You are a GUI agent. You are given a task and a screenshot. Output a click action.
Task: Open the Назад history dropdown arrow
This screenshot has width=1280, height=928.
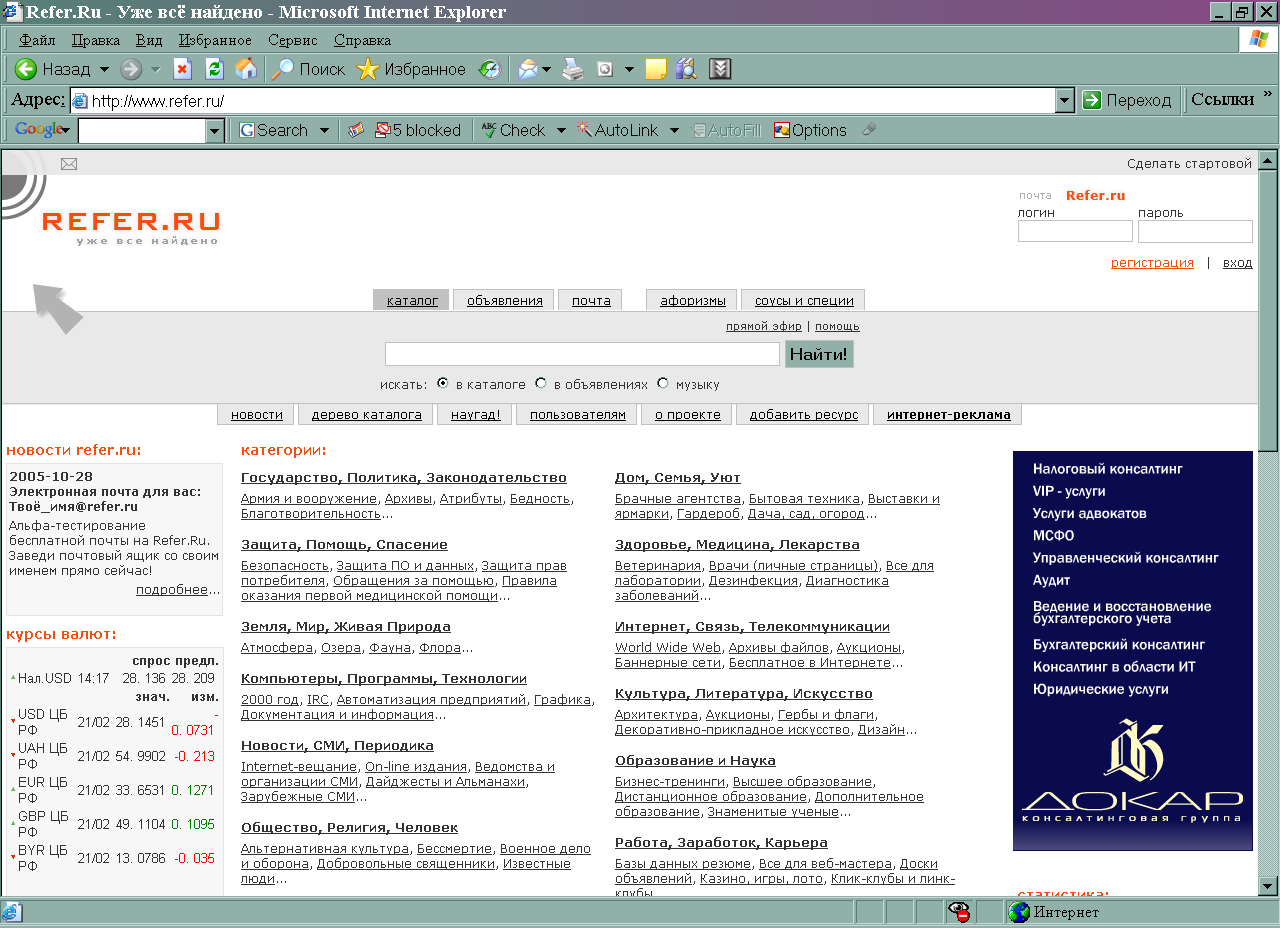coord(104,69)
